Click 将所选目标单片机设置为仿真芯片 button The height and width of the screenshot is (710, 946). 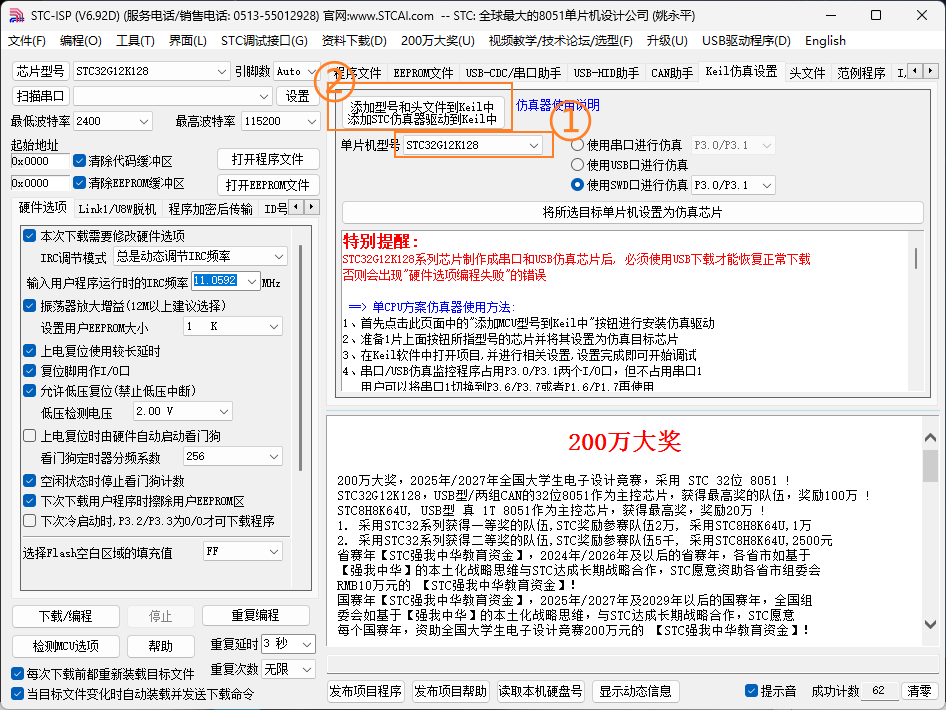632,212
